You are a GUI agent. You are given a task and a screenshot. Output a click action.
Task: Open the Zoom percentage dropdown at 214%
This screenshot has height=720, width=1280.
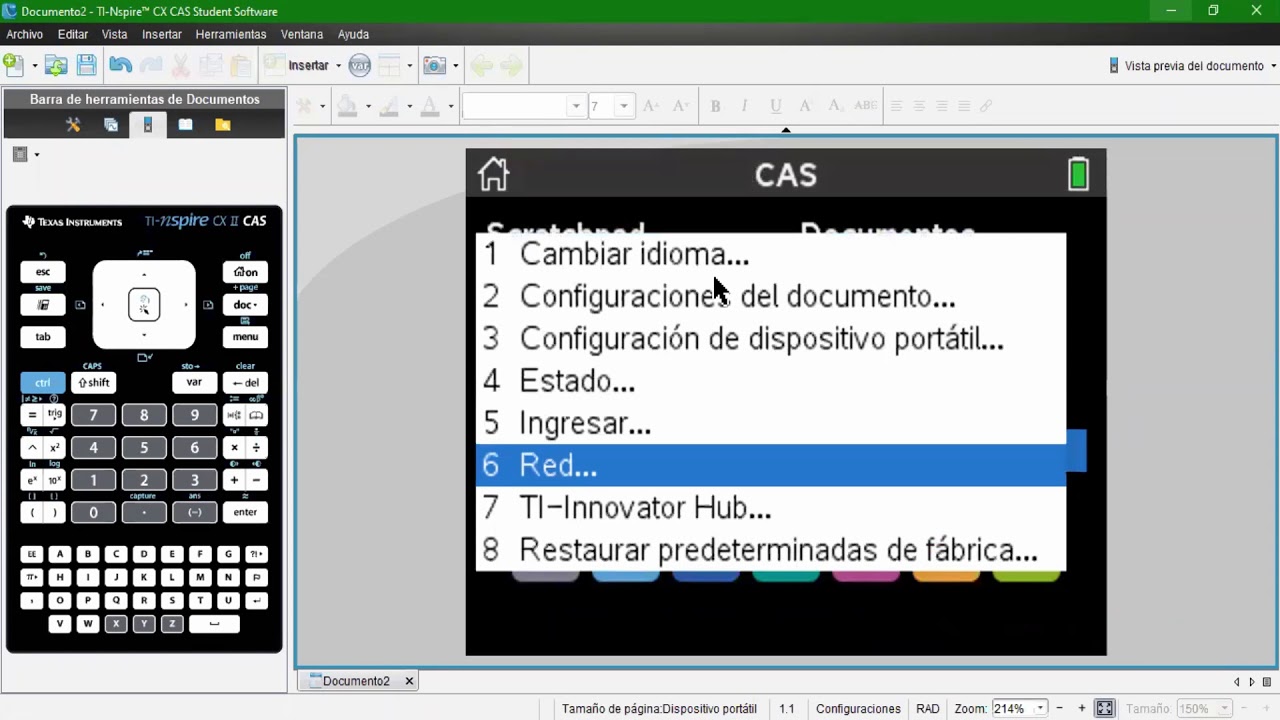(x=1040, y=709)
